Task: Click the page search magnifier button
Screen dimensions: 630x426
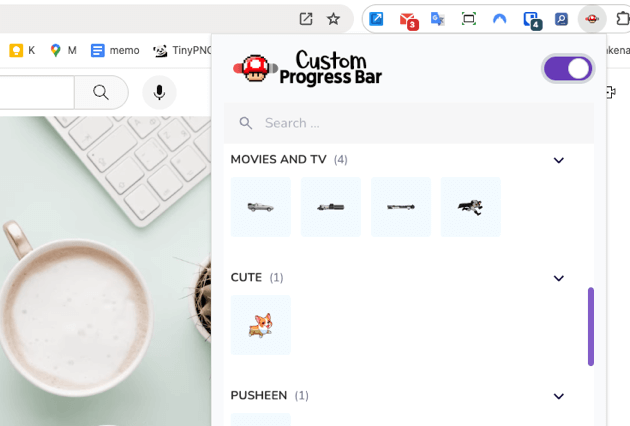Action: click(x=101, y=92)
